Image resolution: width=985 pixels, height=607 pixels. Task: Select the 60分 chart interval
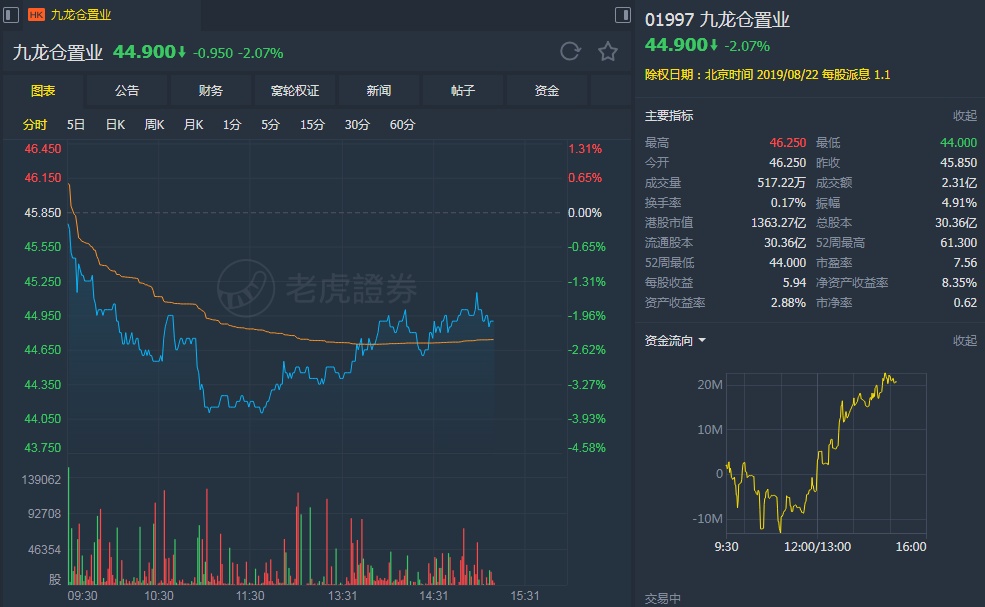click(x=402, y=125)
